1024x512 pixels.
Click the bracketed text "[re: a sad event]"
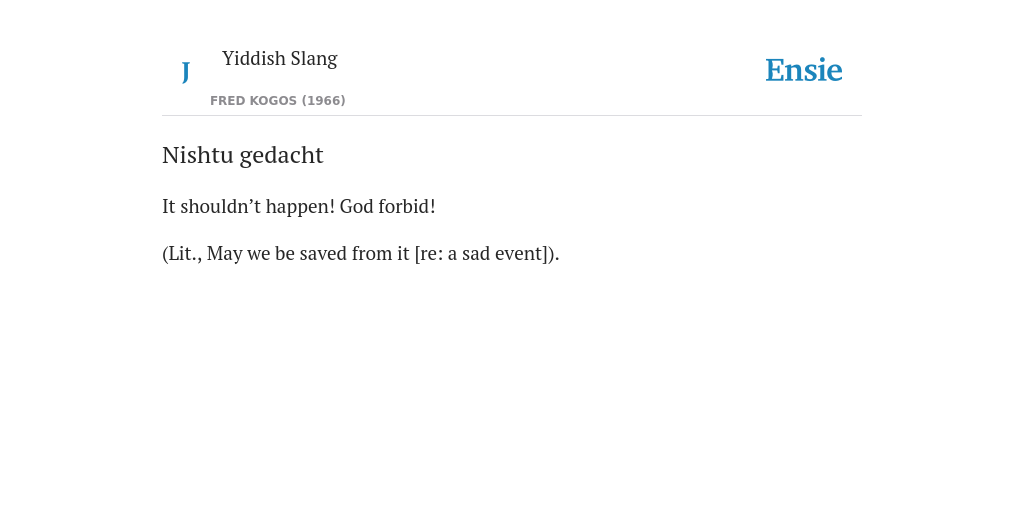pyautogui.click(x=482, y=253)
